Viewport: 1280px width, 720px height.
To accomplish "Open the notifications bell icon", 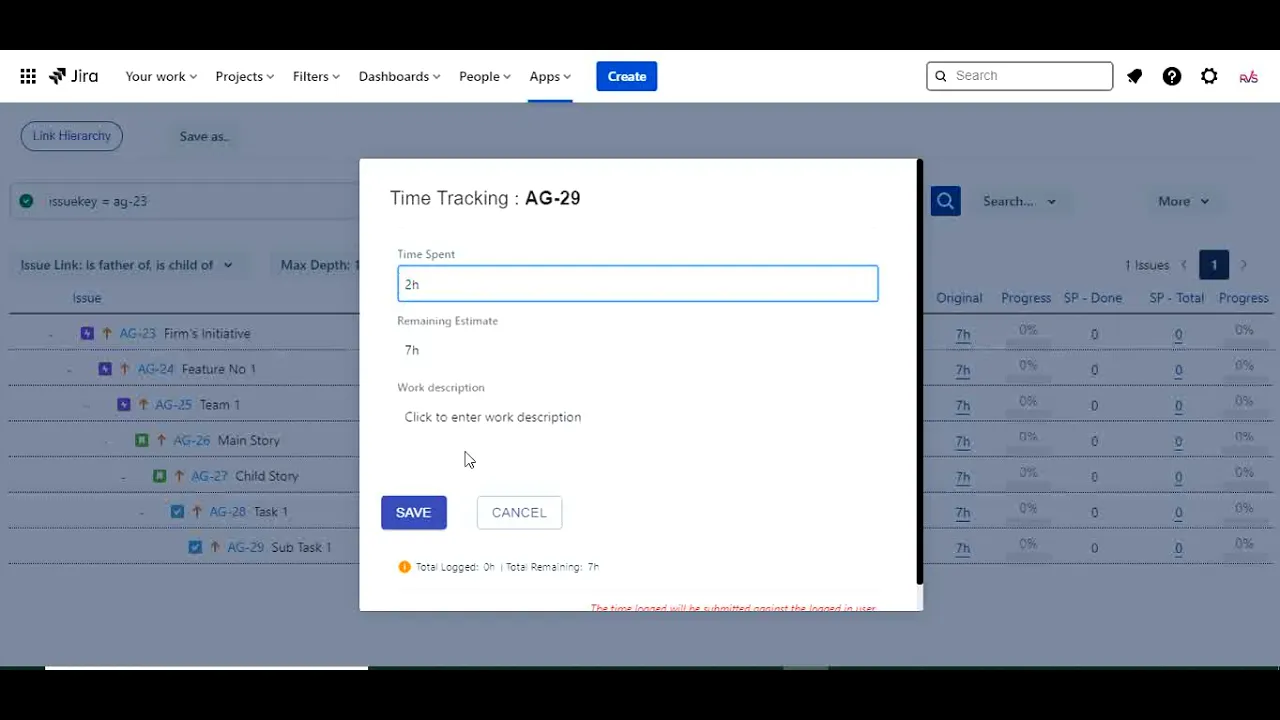I will (1134, 76).
